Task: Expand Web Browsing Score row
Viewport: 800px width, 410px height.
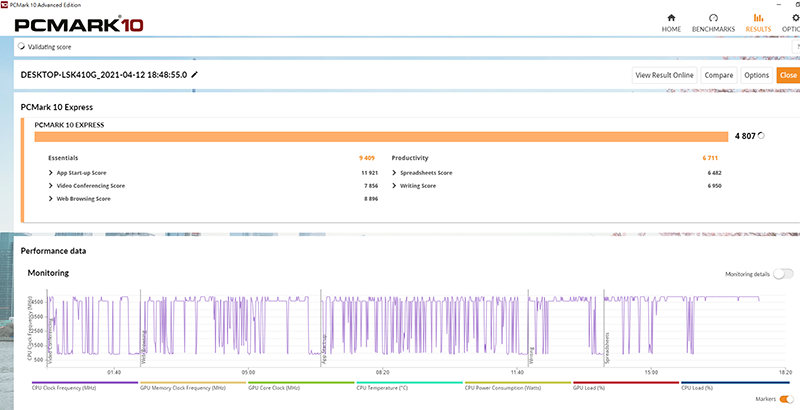Action: 51,199
